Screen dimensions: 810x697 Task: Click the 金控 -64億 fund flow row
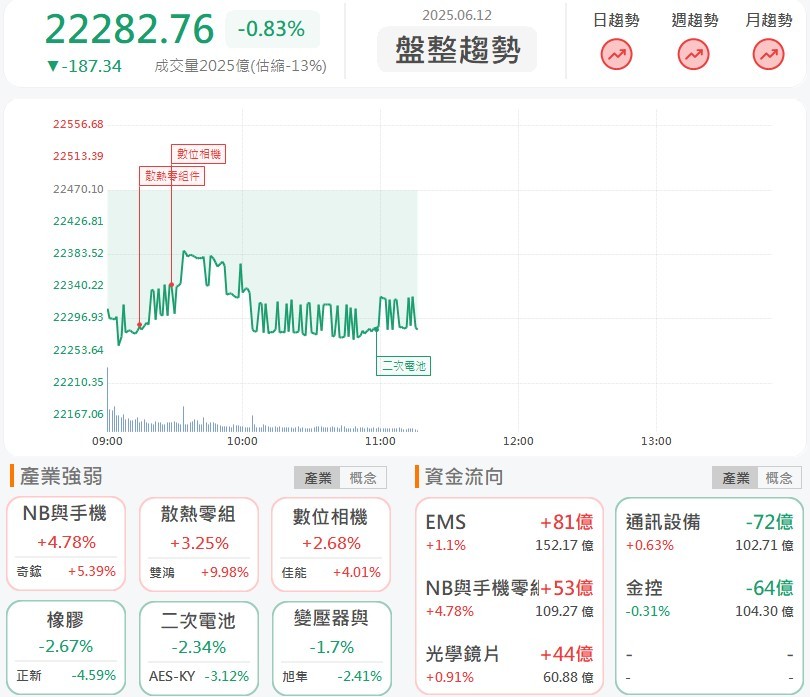pos(709,598)
